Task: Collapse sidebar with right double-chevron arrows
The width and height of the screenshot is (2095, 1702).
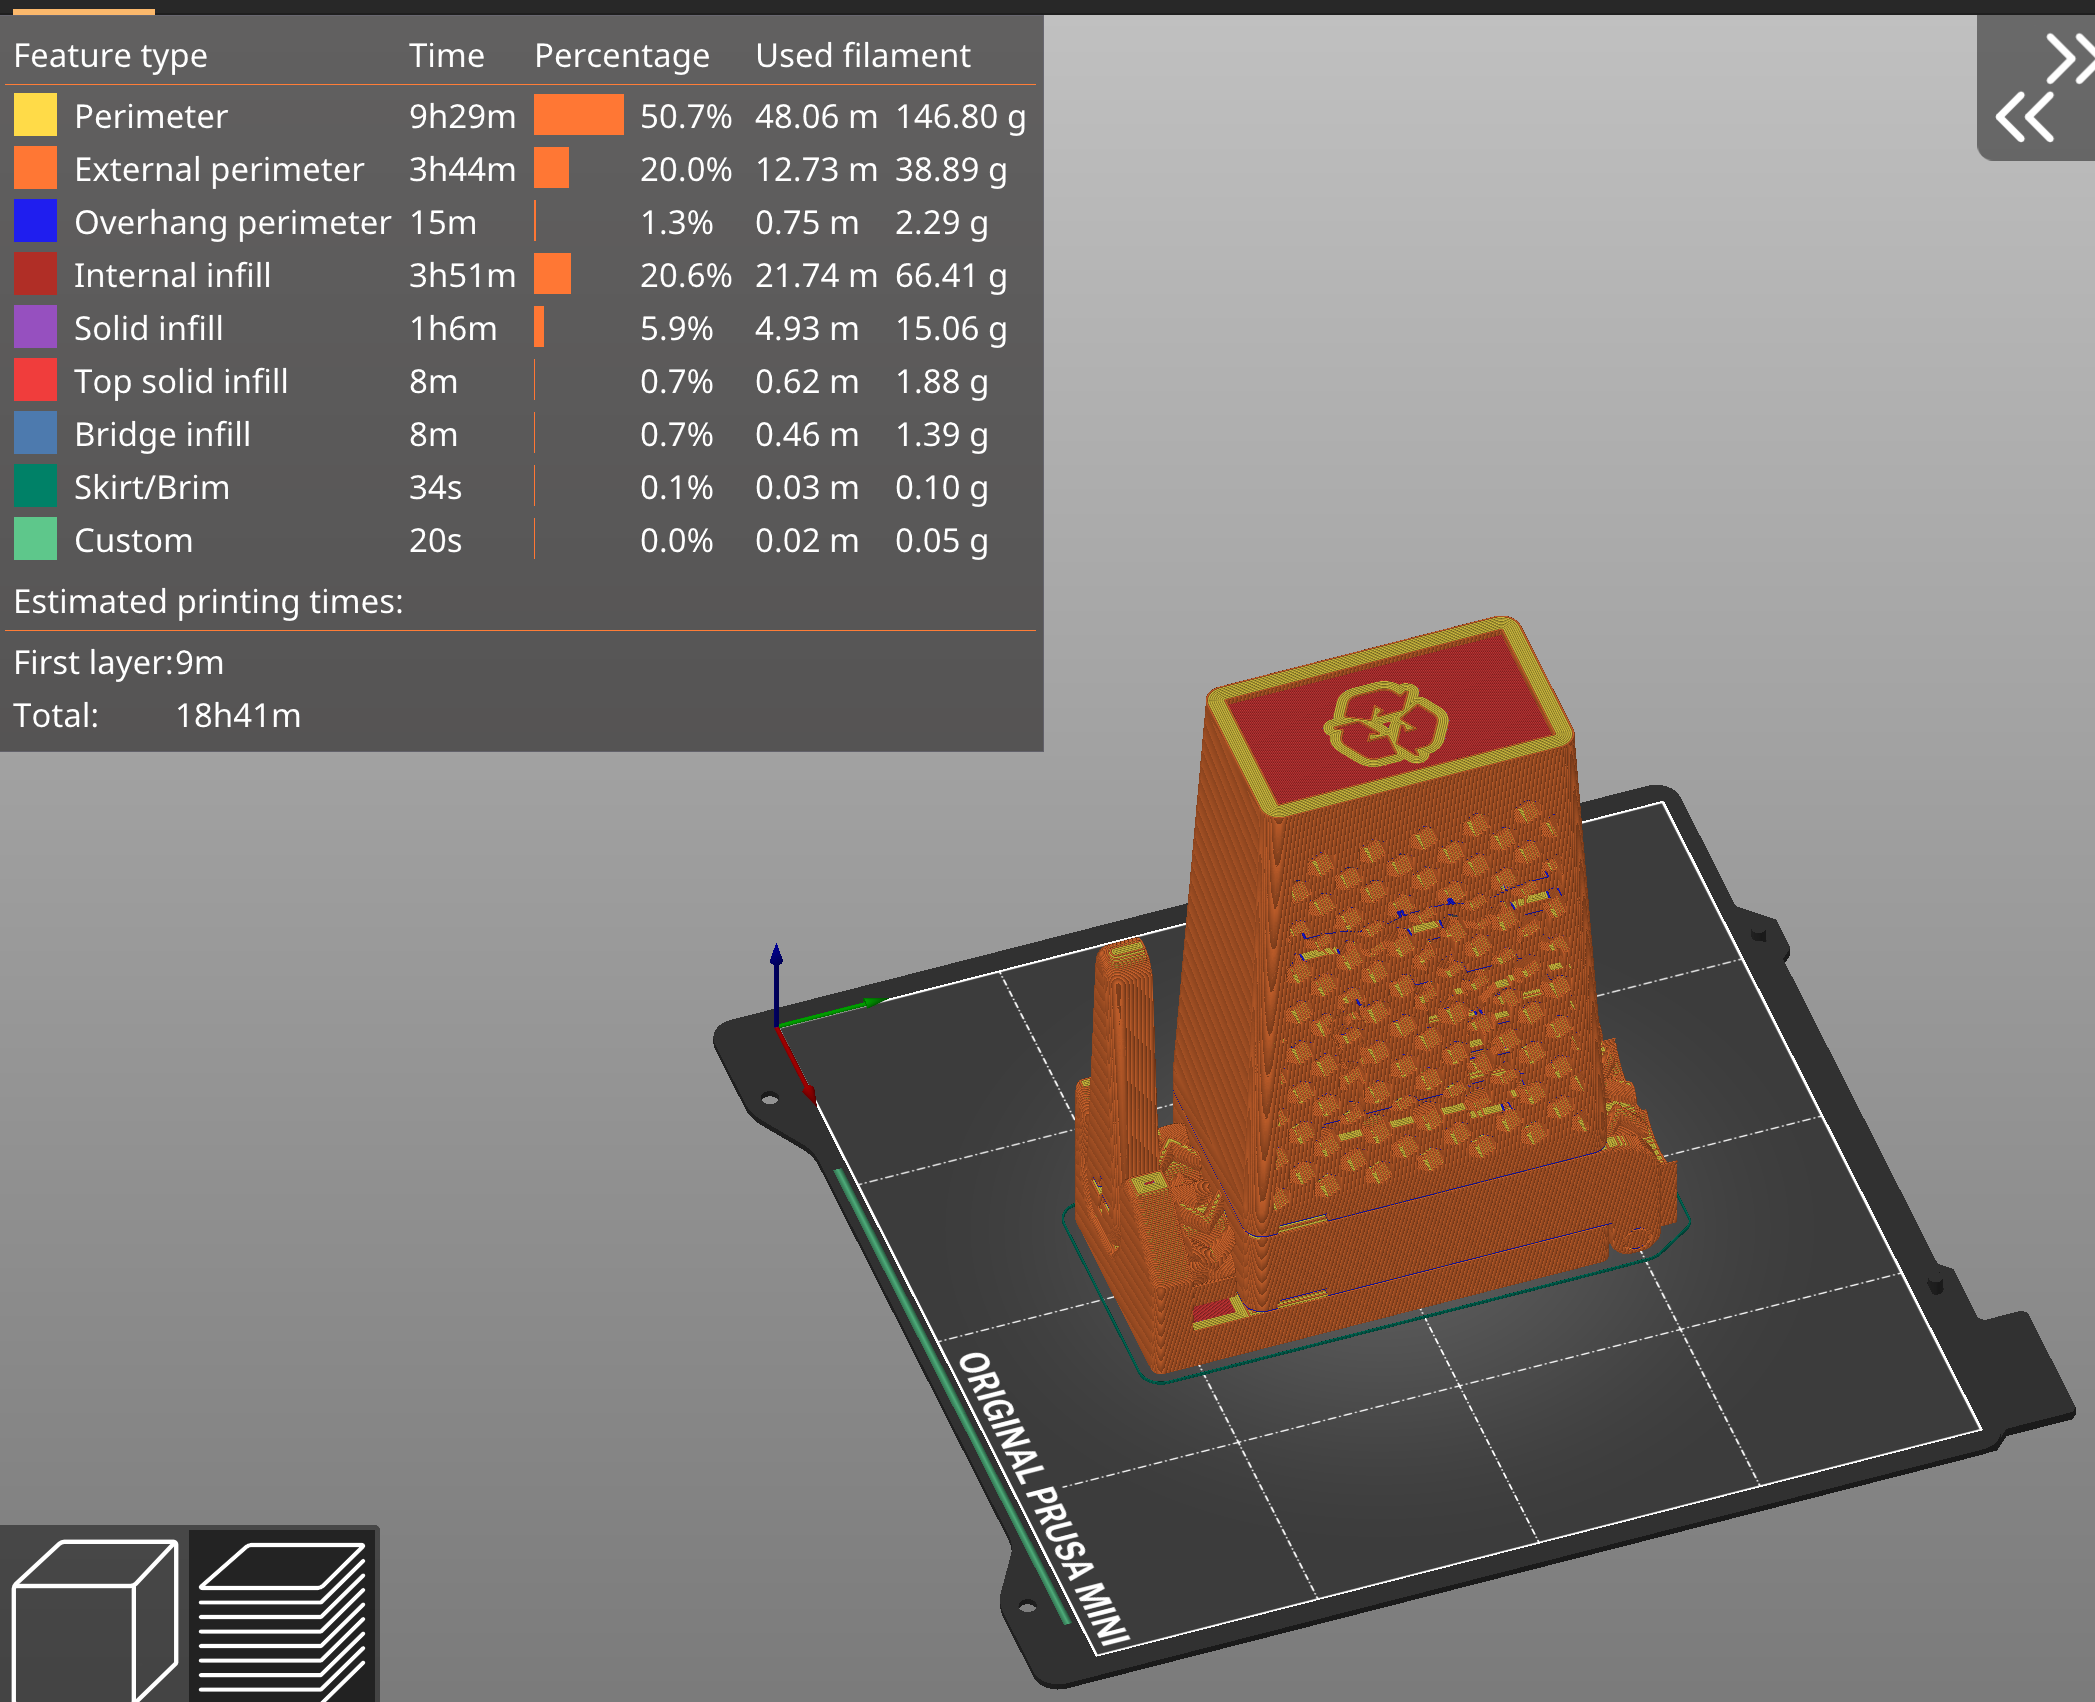Action: [2068, 59]
